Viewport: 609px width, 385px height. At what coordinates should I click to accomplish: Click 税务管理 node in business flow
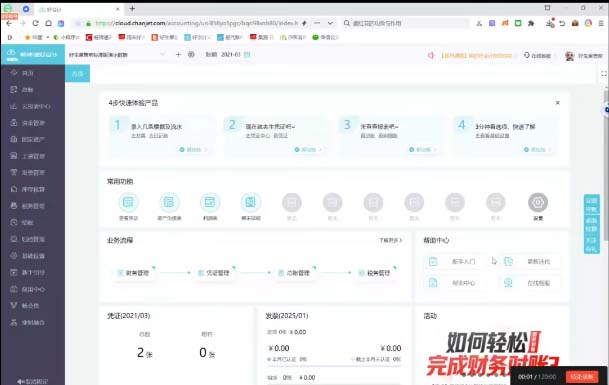point(375,273)
